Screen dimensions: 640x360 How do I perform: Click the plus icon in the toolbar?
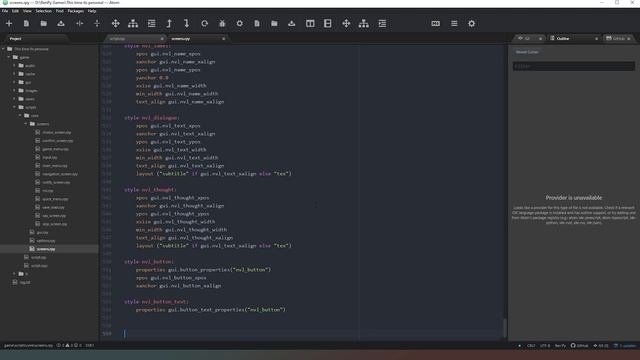tap(9, 24)
